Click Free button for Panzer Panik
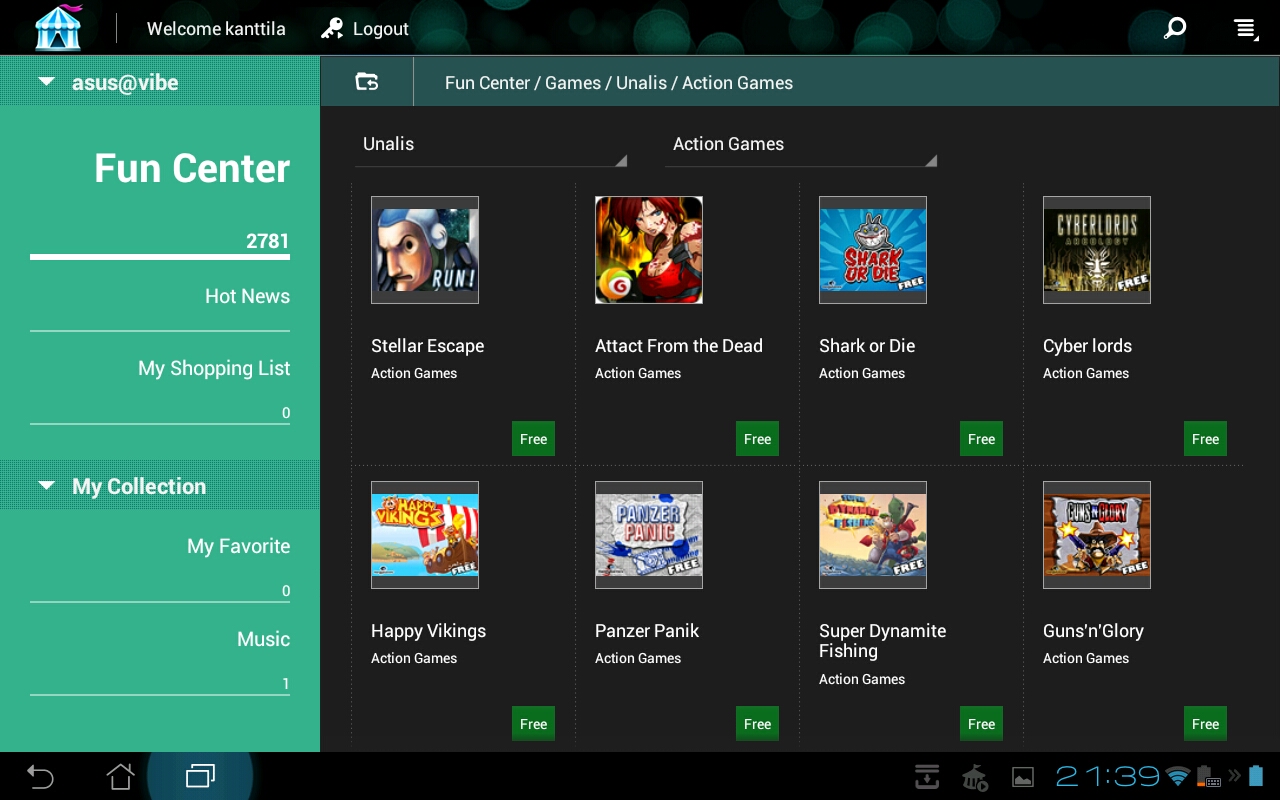The height and width of the screenshot is (800, 1280). (758, 724)
